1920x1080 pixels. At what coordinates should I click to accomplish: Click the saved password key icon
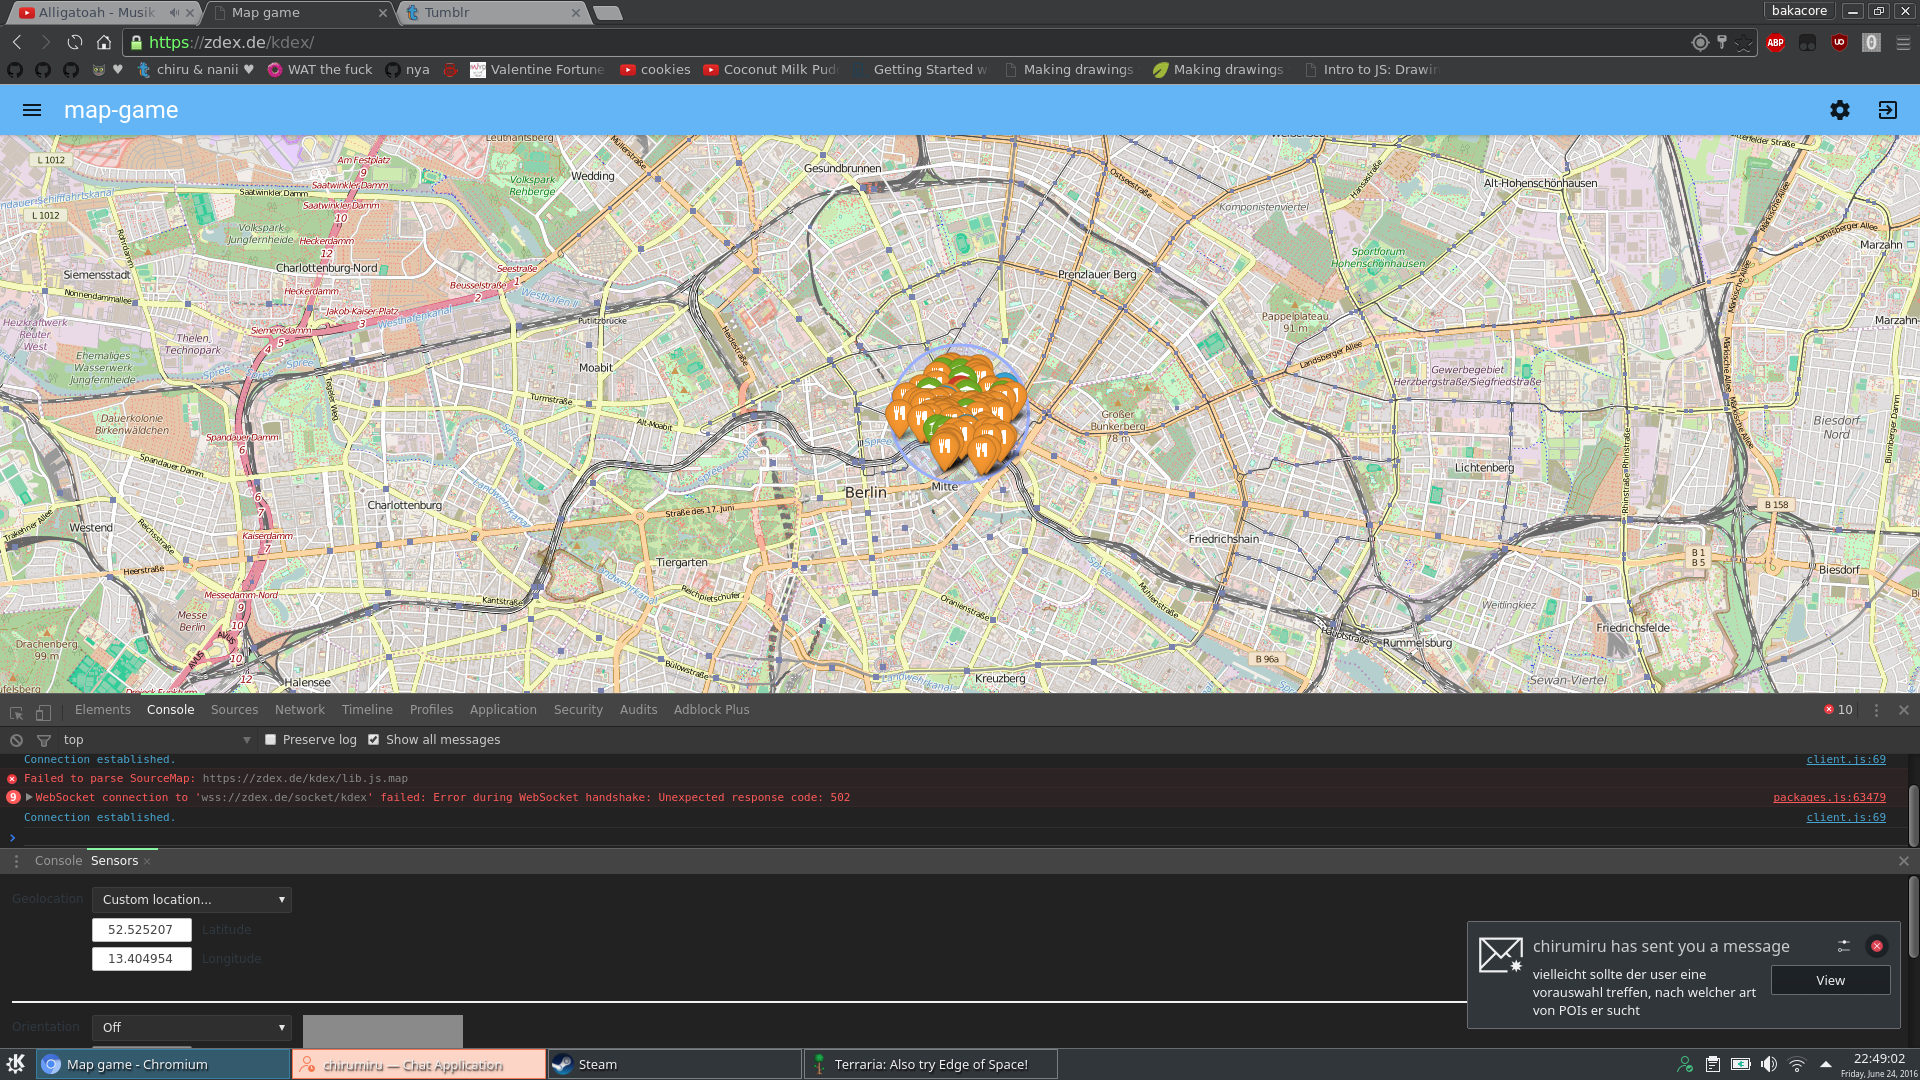tap(1722, 42)
